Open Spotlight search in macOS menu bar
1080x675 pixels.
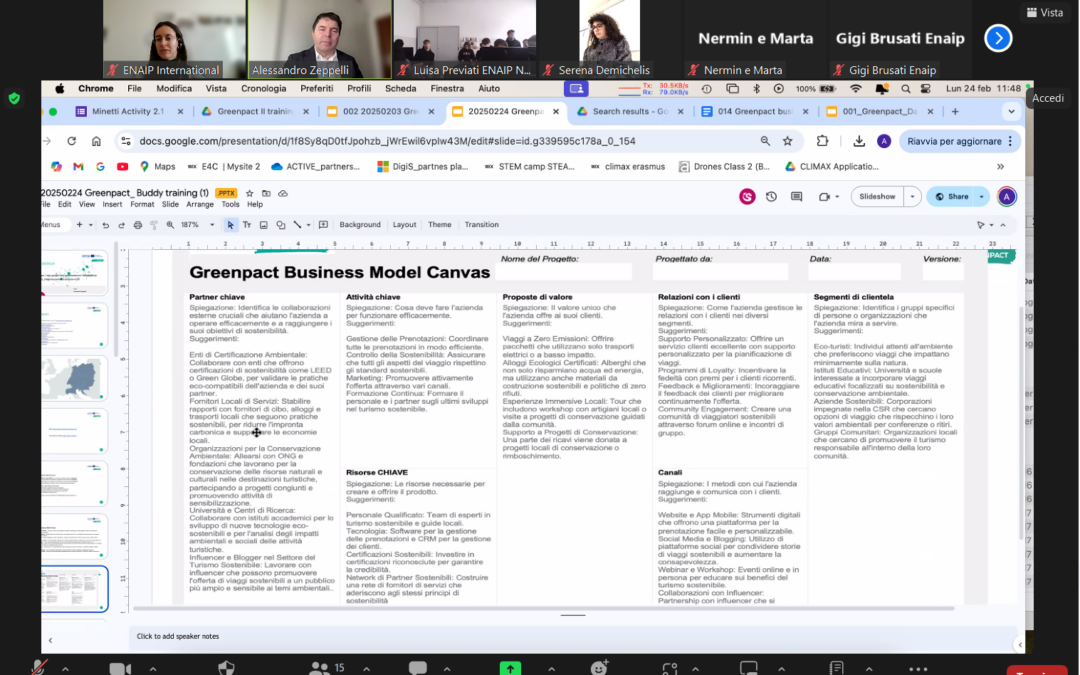906,89
